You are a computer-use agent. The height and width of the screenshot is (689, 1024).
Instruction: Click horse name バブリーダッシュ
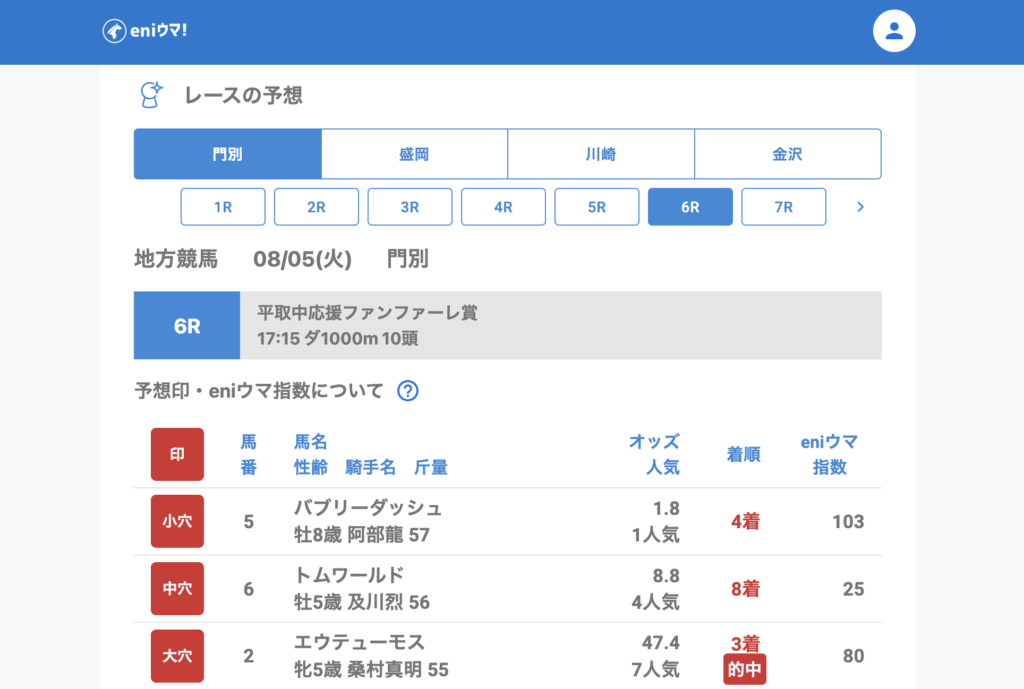point(368,508)
